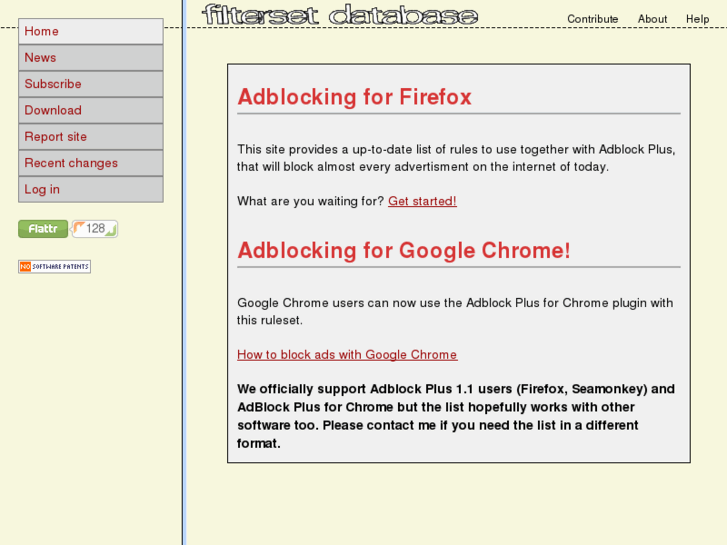Click the Adblocking for Firefox heading
This screenshot has height=545, width=727.
click(355, 97)
